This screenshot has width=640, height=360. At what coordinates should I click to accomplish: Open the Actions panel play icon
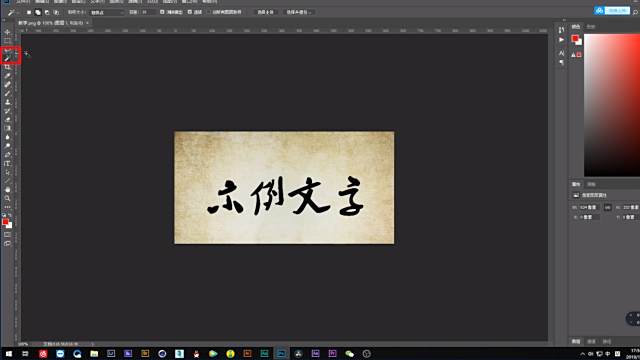coord(562,40)
